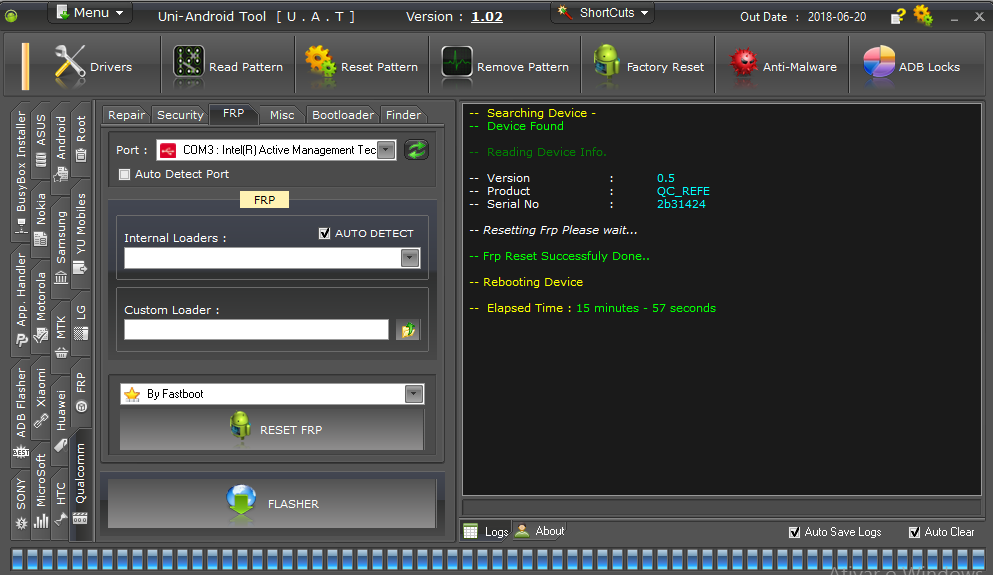Screen dimensions: 993x575
Task: Open the Huawei side tab
Action: (61, 420)
